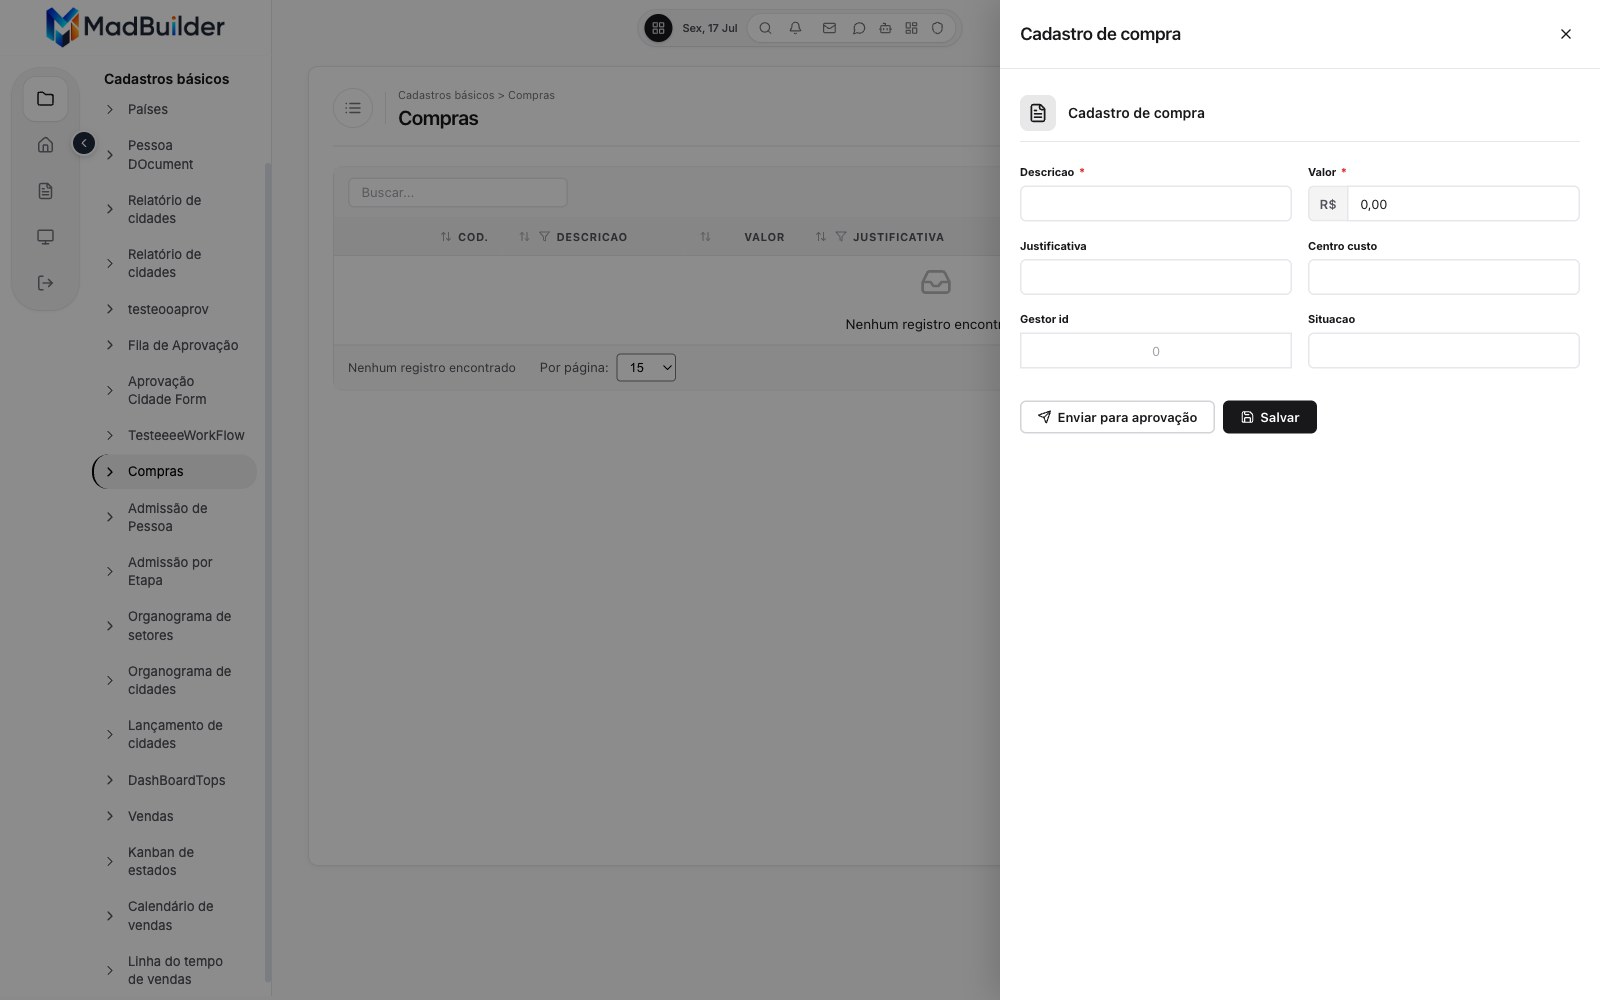Open Organograma de setores menu item

[x=175, y=626]
